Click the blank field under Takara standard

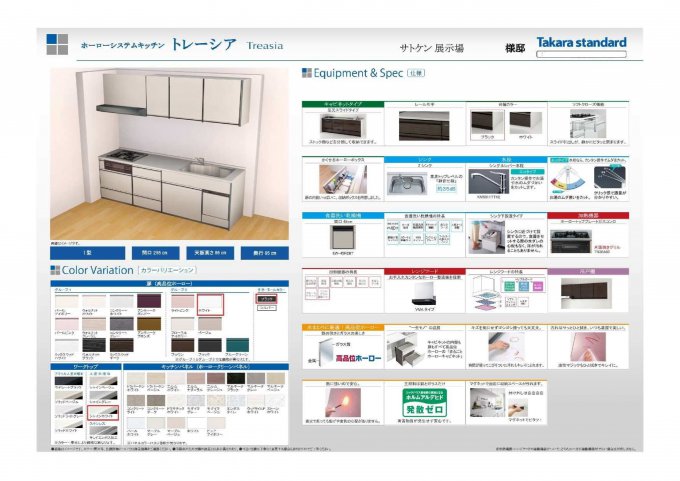(581, 54)
